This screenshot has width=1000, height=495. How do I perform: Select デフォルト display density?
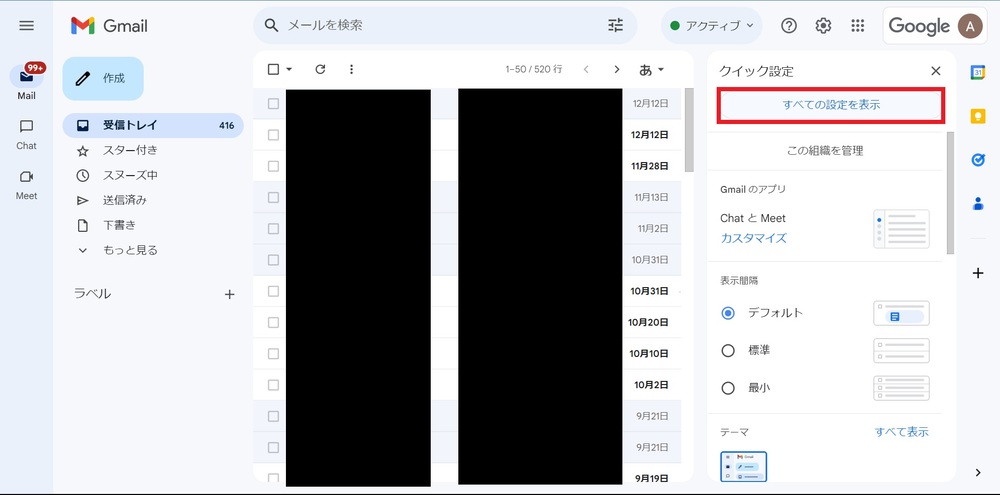point(728,313)
